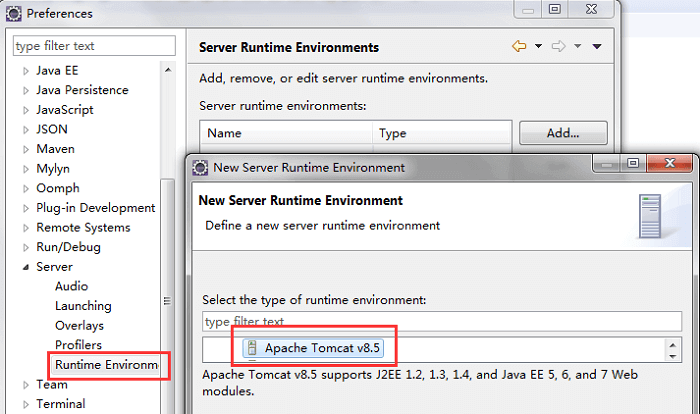700x414 pixels.
Task: Click the preferences type filter text field
Action: (x=94, y=47)
